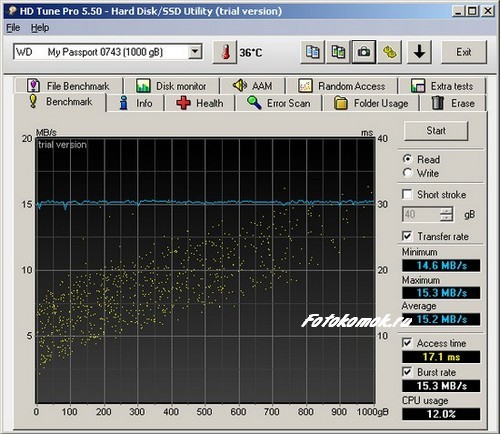The image size is (500, 434).
Task: Enable the Short stroke checkbox
Action: click(407, 194)
